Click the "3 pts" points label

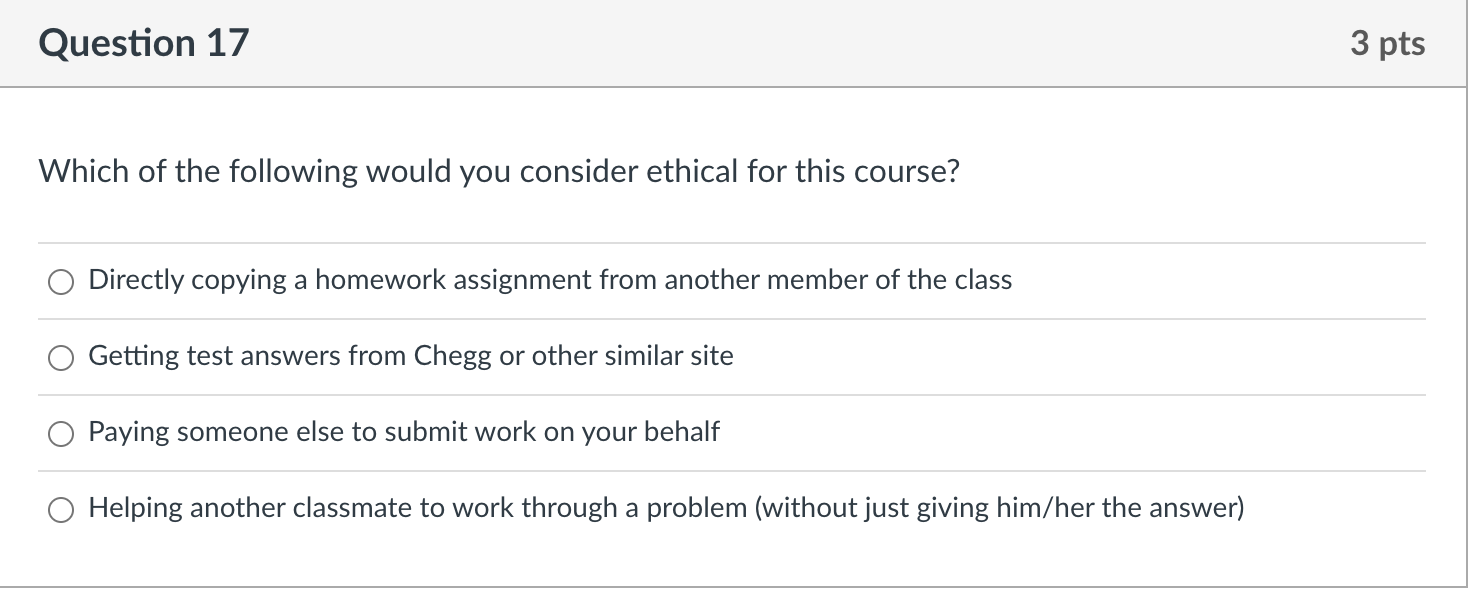(1387, 43)
